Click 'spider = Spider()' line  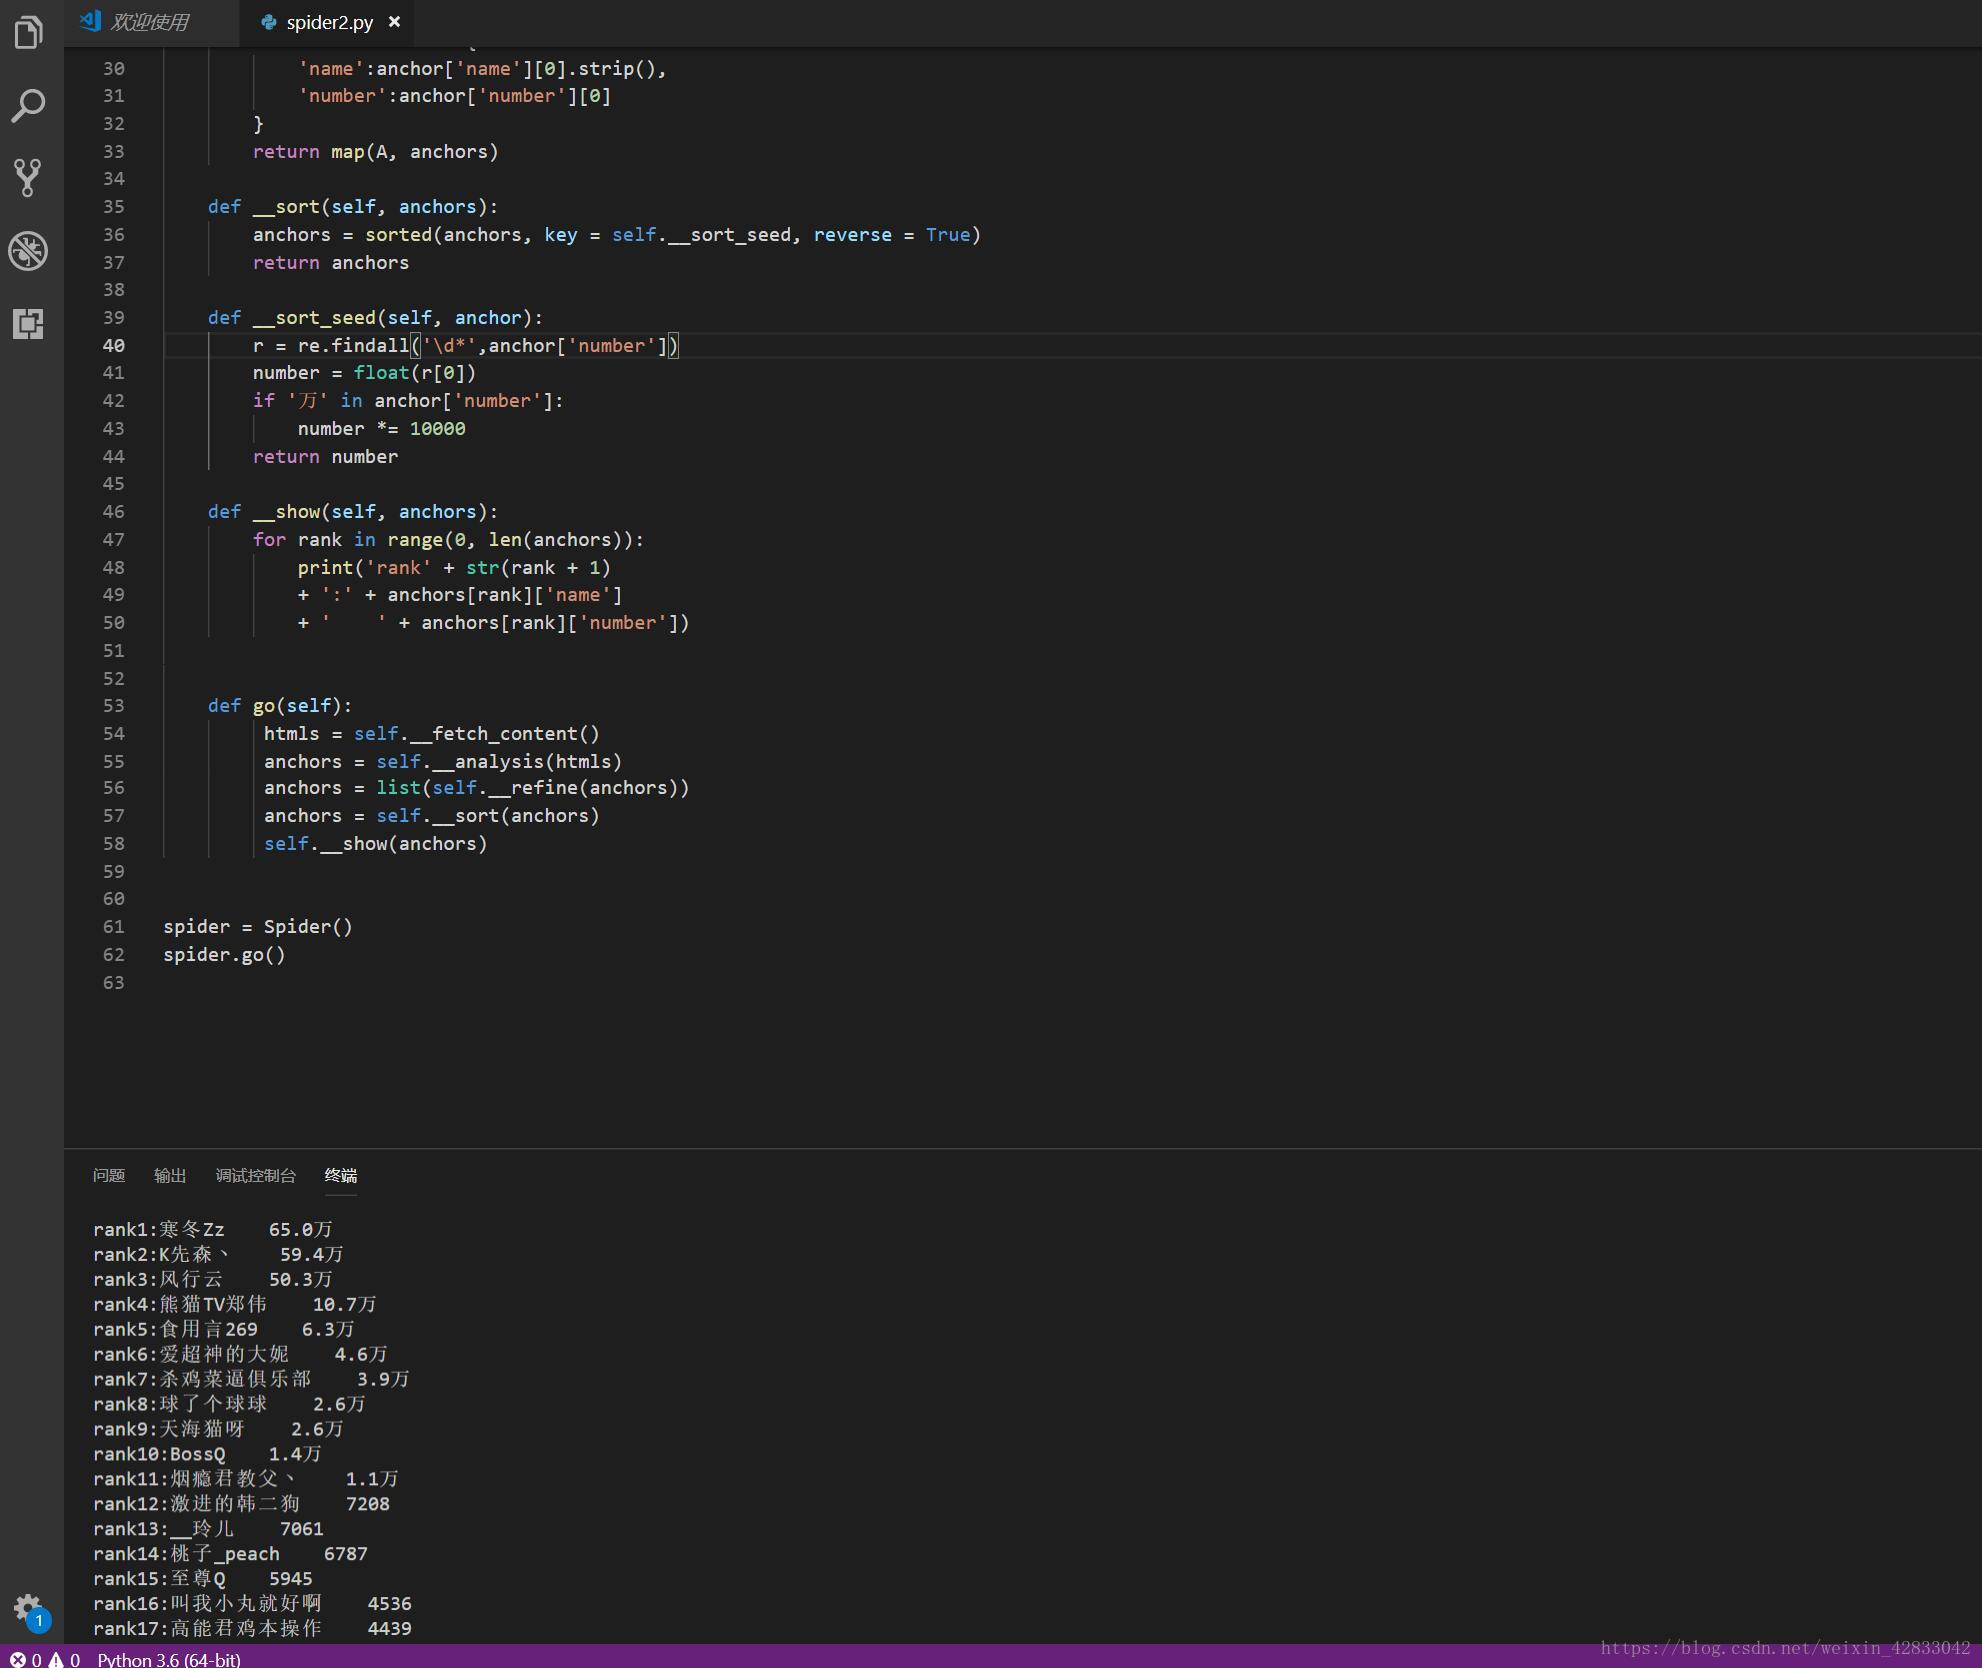[x=258, y=927]
